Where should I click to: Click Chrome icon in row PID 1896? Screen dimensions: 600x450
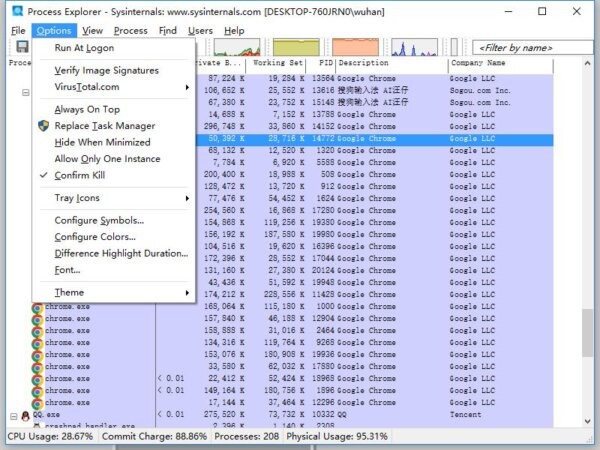point(37,391)
